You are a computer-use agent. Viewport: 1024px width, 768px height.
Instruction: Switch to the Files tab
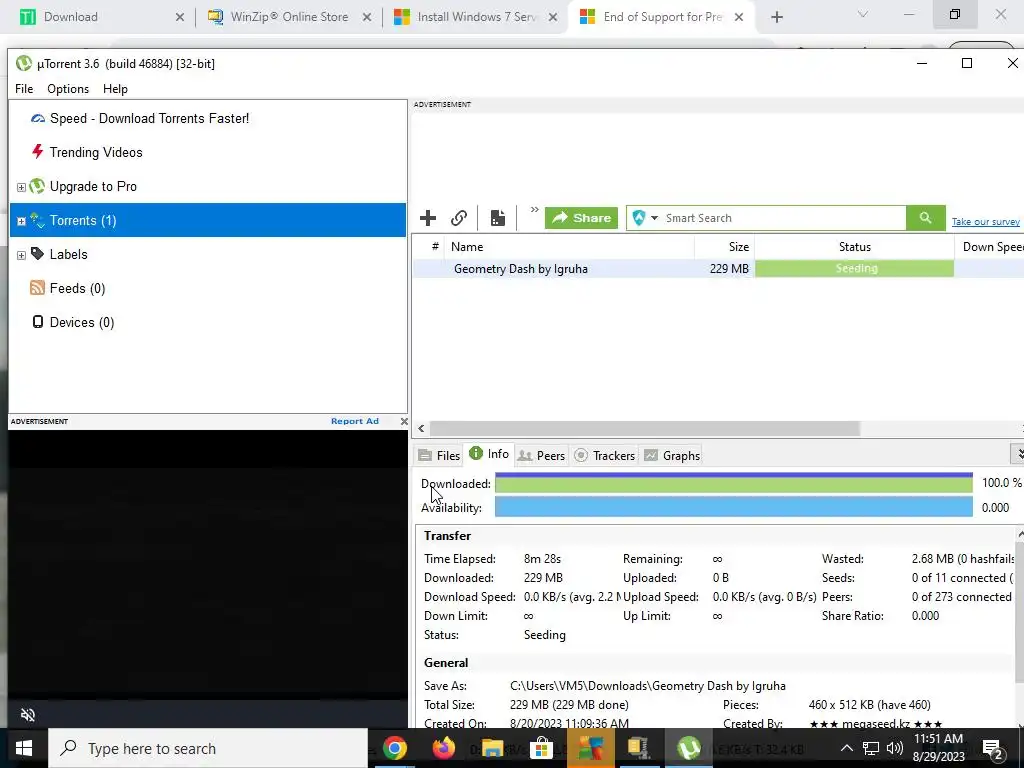click(x=440, y=455)
